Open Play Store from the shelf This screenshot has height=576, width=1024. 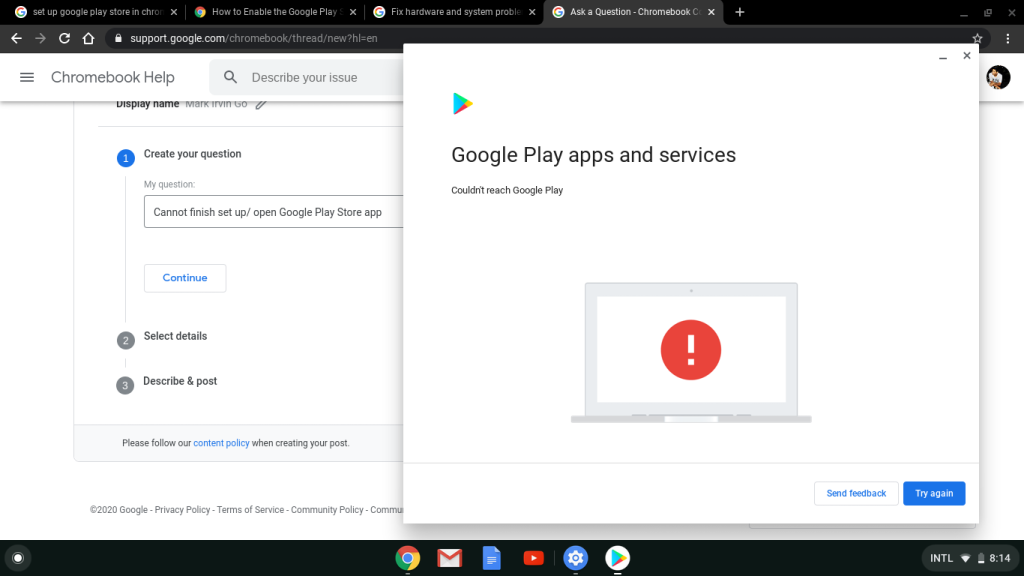click(x=617, y=558)
